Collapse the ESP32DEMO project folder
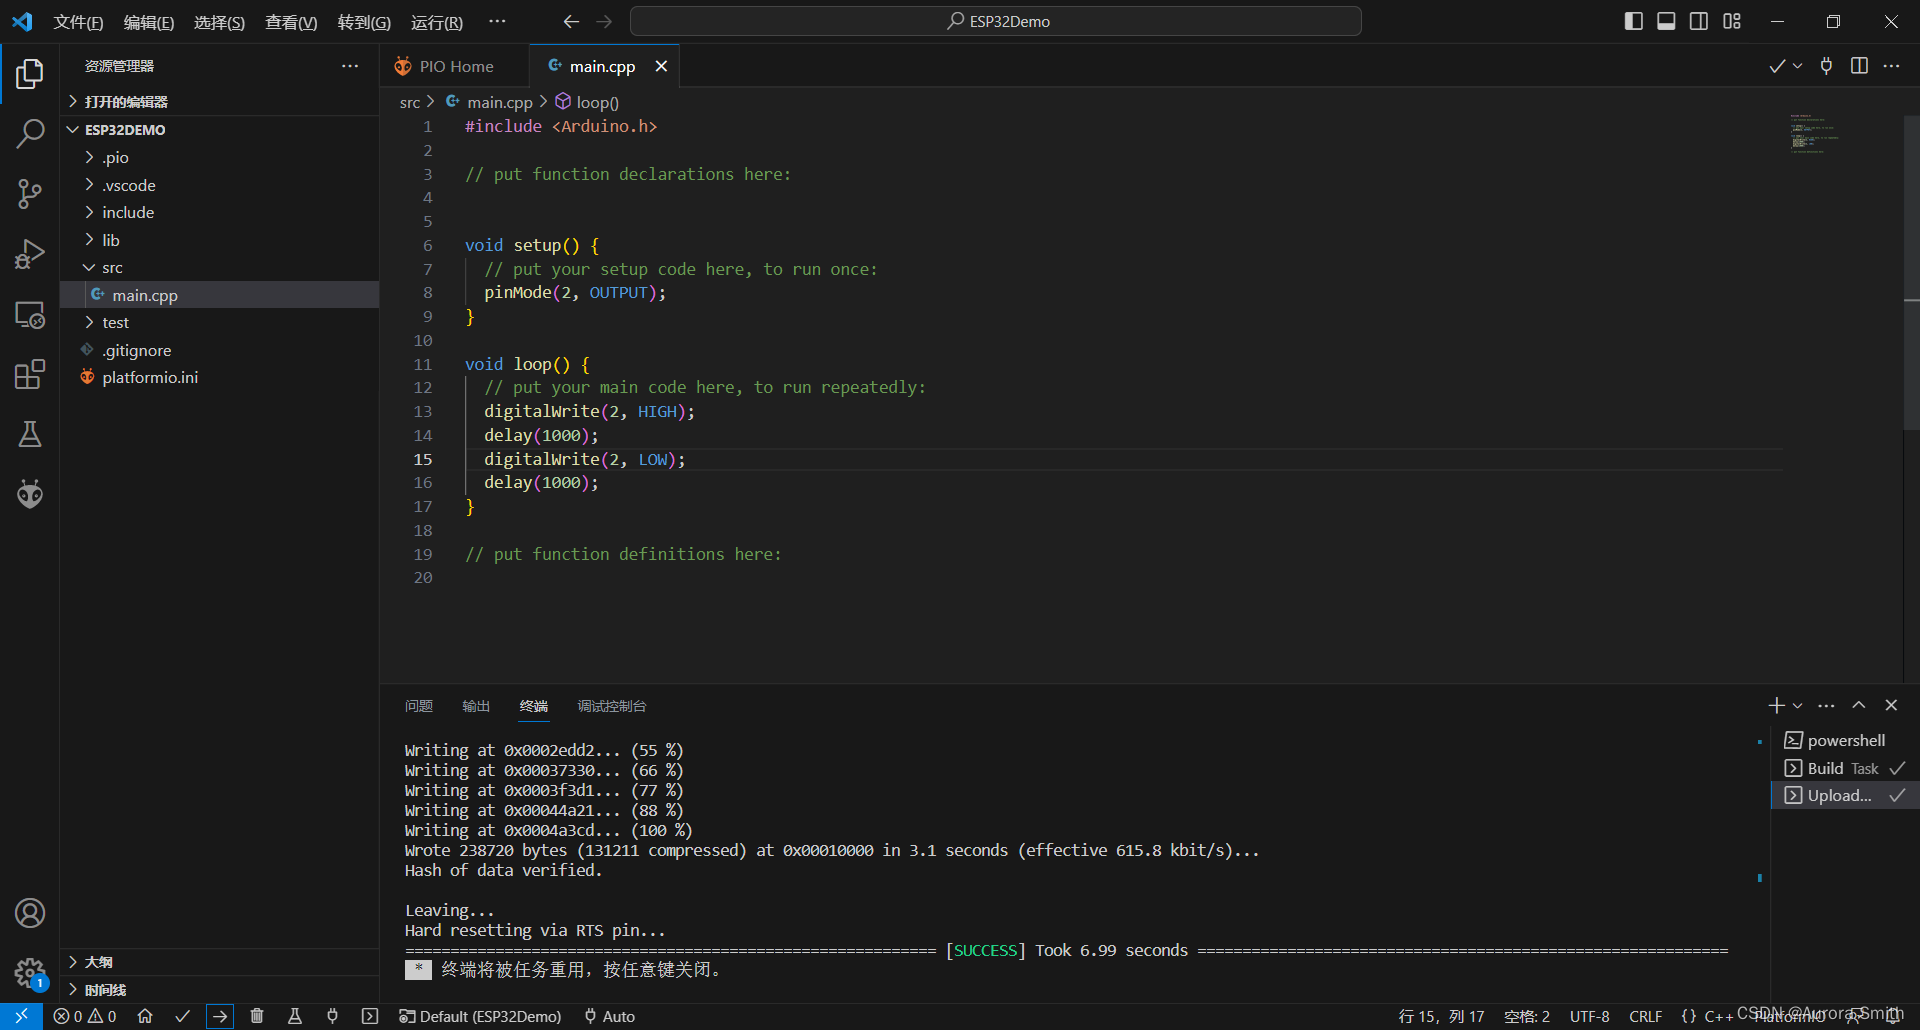Screen dimensions: 1920x1030 tap(219, 129)
